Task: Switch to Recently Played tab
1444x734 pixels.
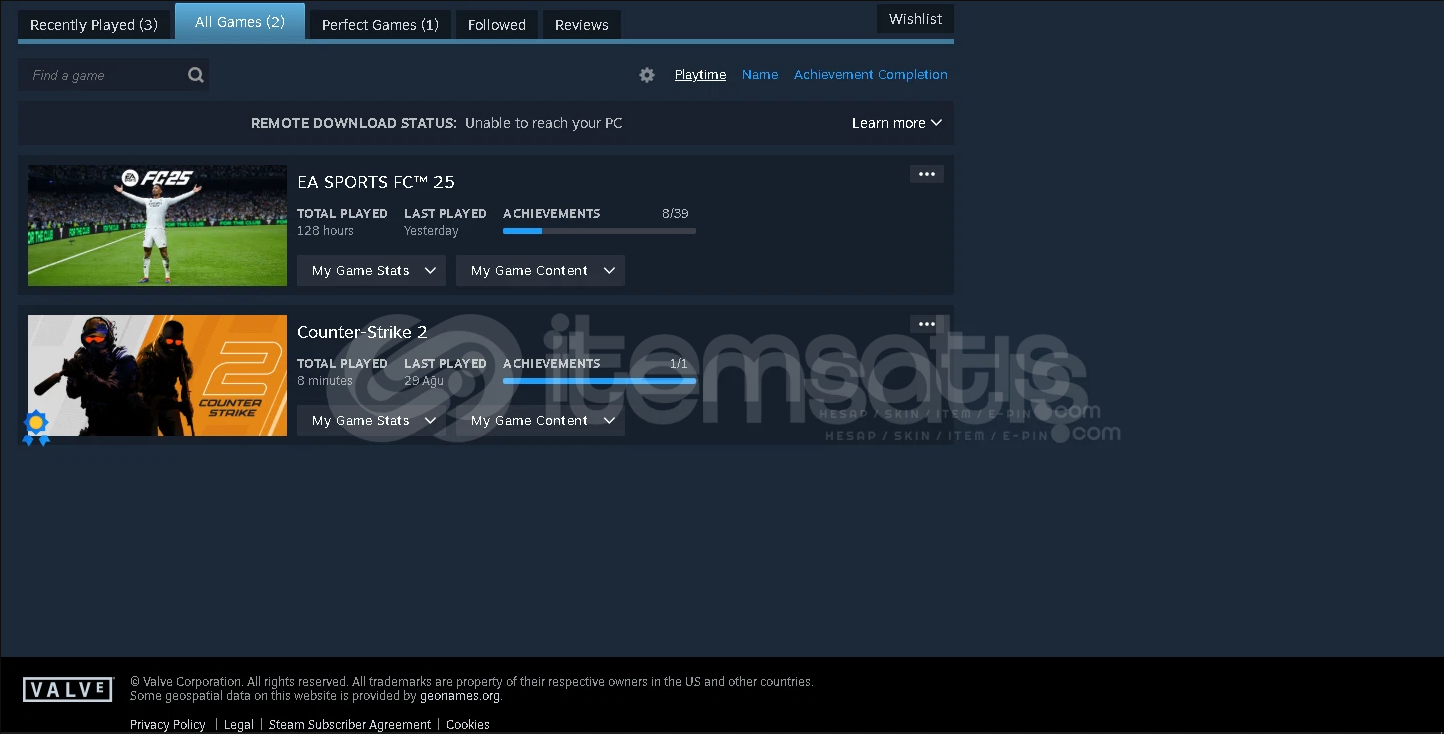Action: pyautogui.click(x=94, y=25)
